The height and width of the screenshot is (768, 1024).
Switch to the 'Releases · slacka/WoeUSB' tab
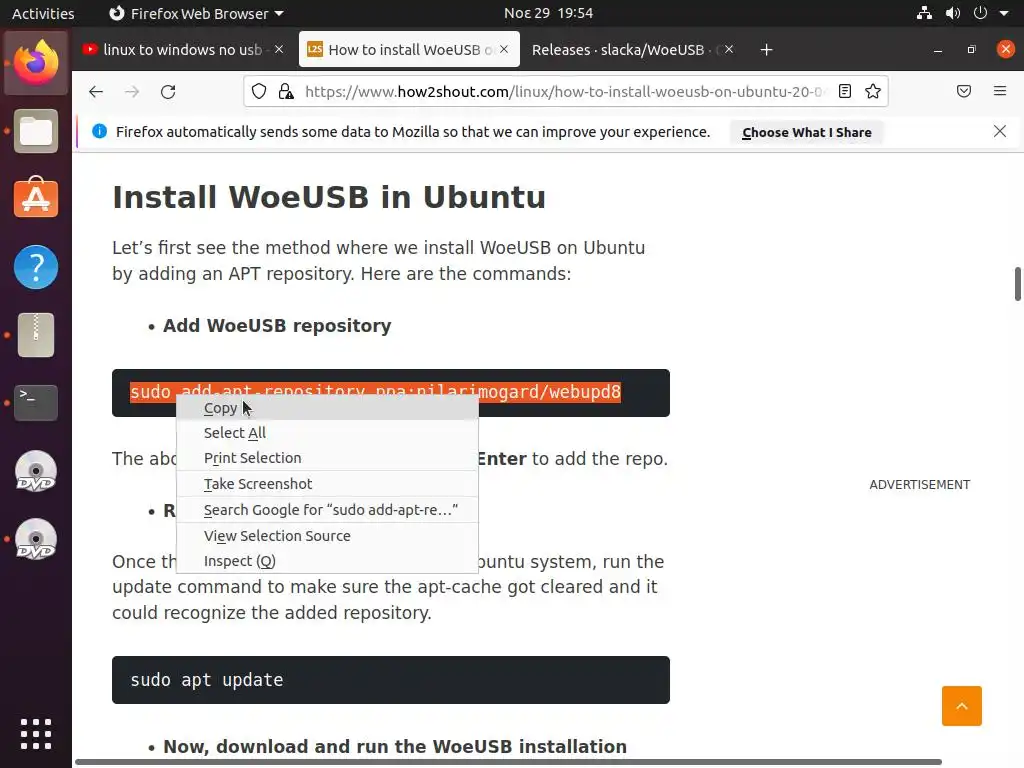(619, 50)
